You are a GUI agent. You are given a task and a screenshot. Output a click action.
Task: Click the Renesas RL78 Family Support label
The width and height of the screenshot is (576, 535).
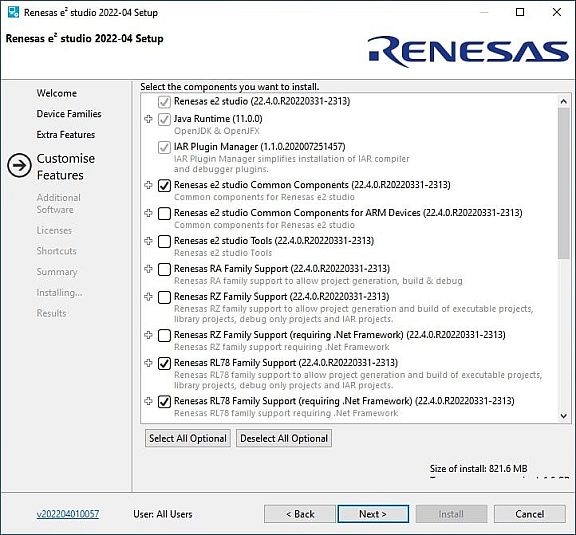point(286,363)
